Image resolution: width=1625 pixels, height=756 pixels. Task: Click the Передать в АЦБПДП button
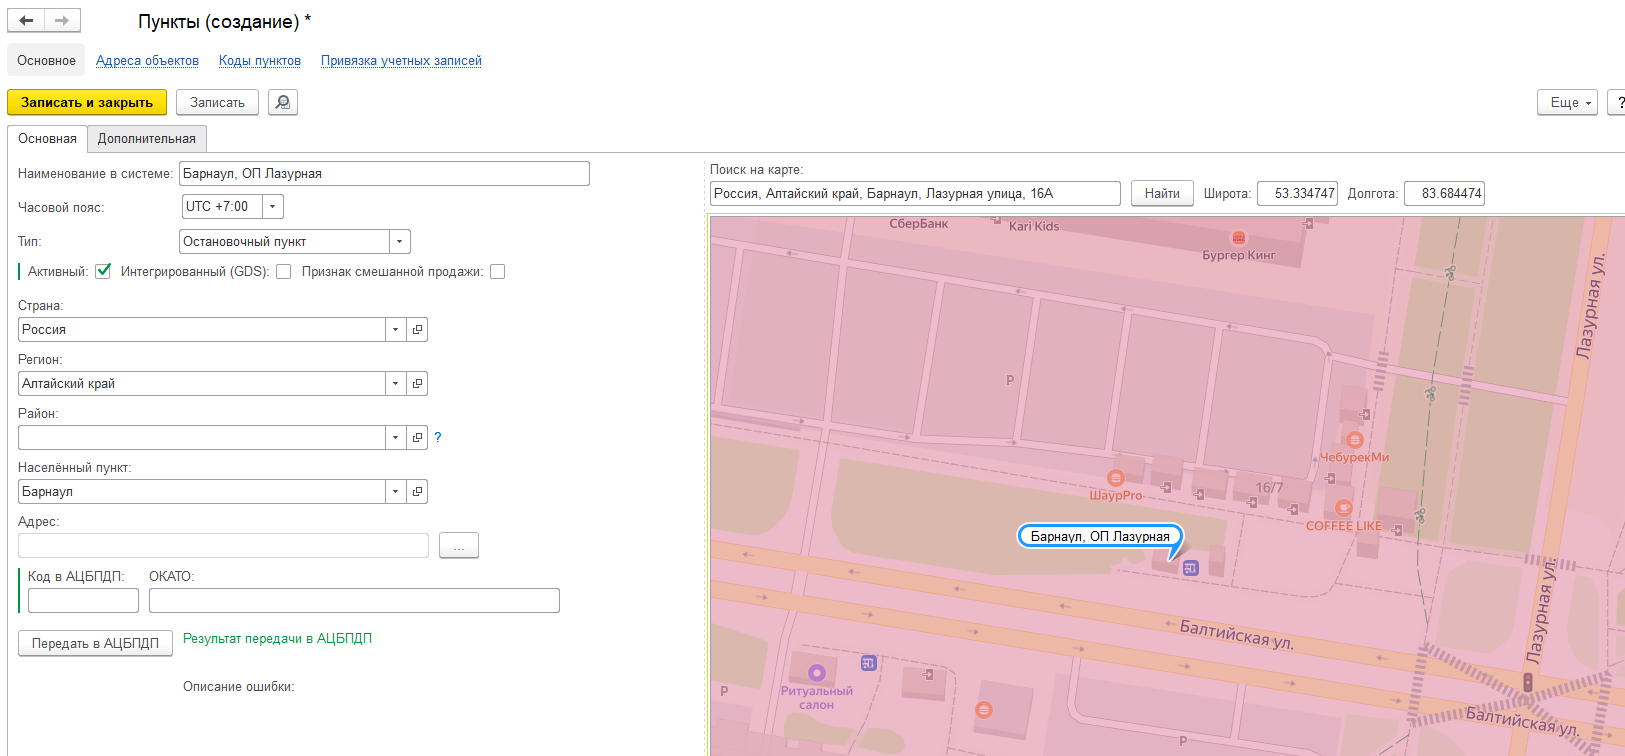click(x=95, y=643)
